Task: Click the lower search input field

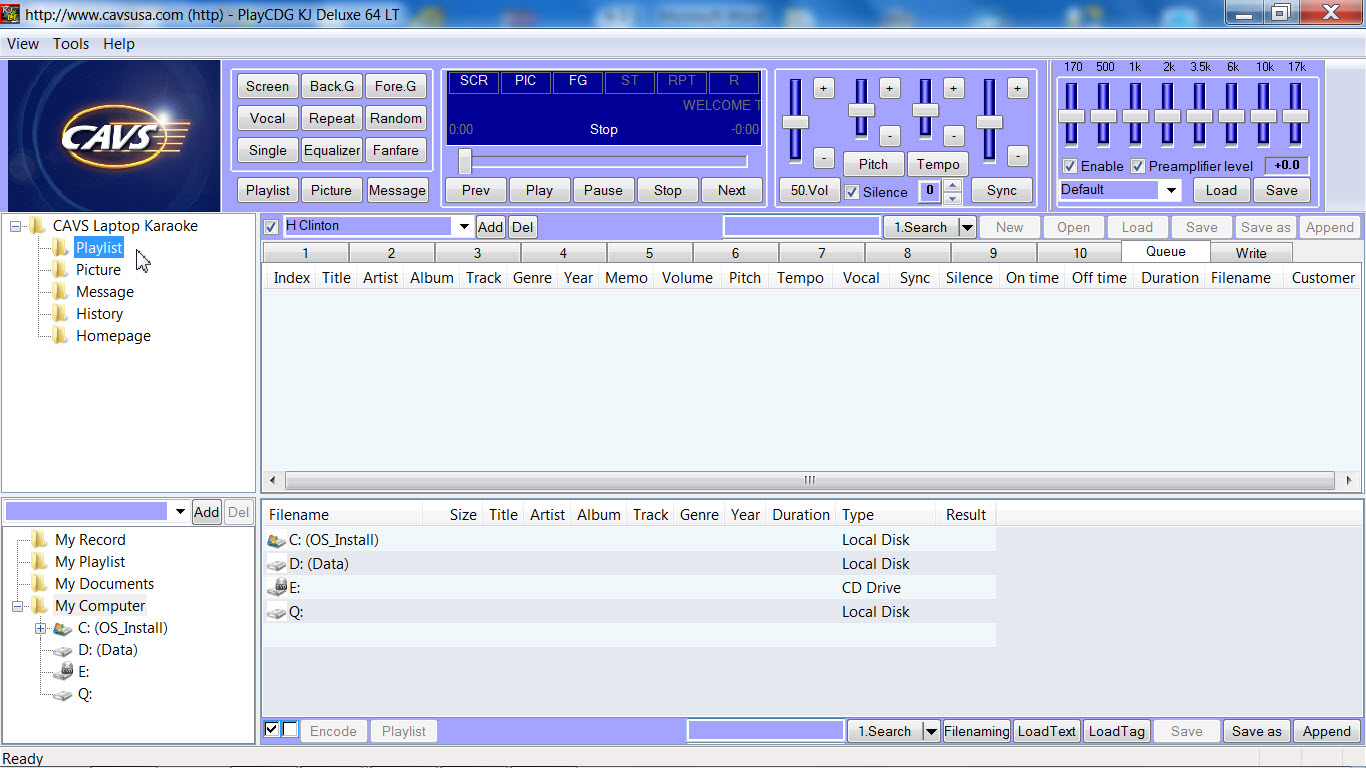Action: click(x=766, y=731)
